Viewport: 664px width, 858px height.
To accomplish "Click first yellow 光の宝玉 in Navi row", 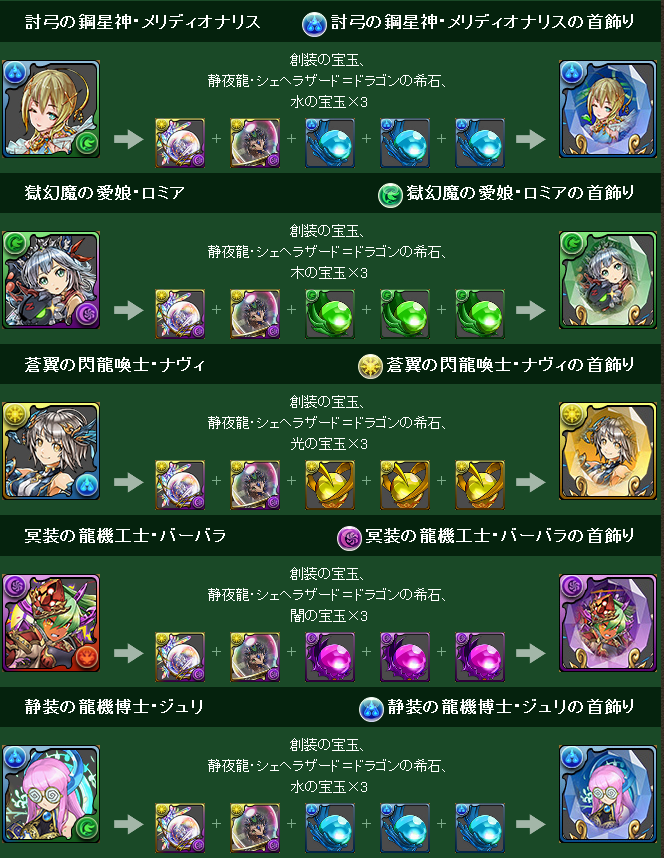I will pos(330,485).
